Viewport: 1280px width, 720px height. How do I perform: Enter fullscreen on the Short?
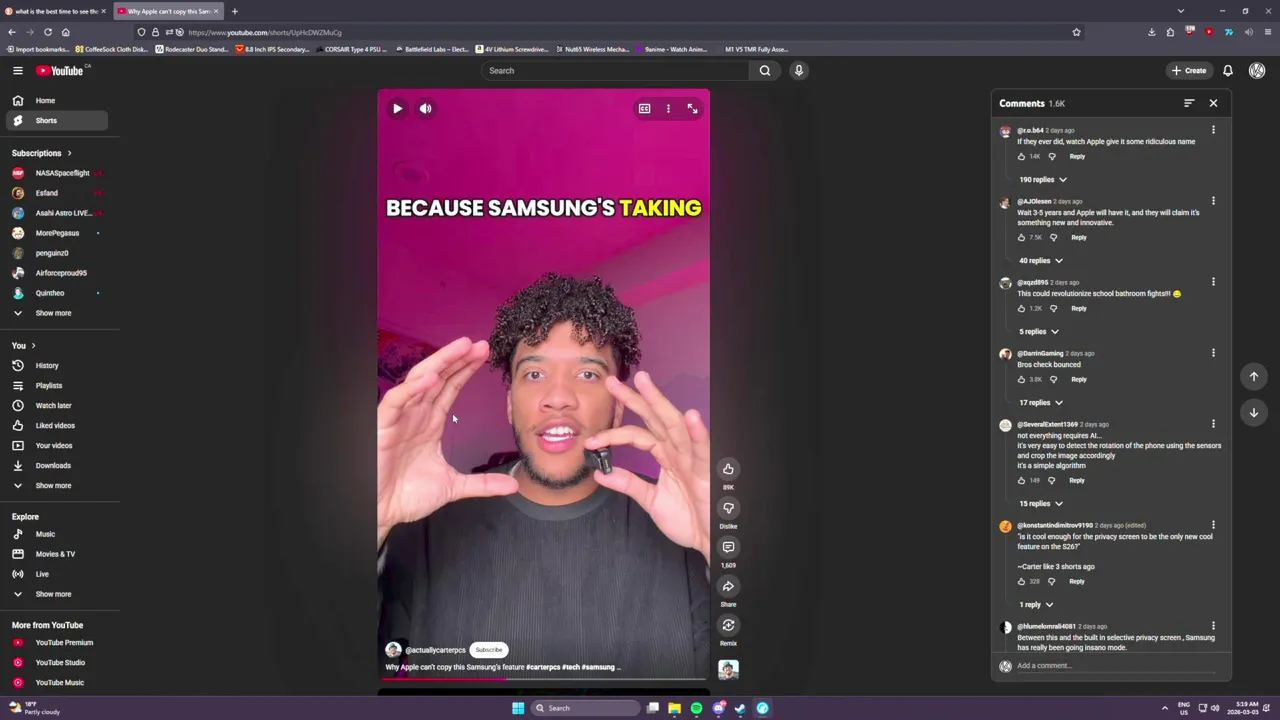(692, 108)
